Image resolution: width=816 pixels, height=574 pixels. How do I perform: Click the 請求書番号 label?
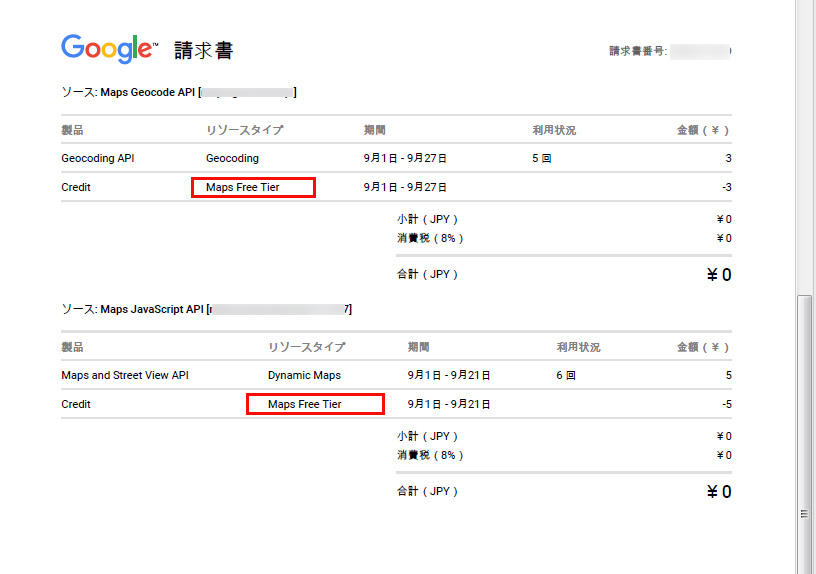pos(638,51)
